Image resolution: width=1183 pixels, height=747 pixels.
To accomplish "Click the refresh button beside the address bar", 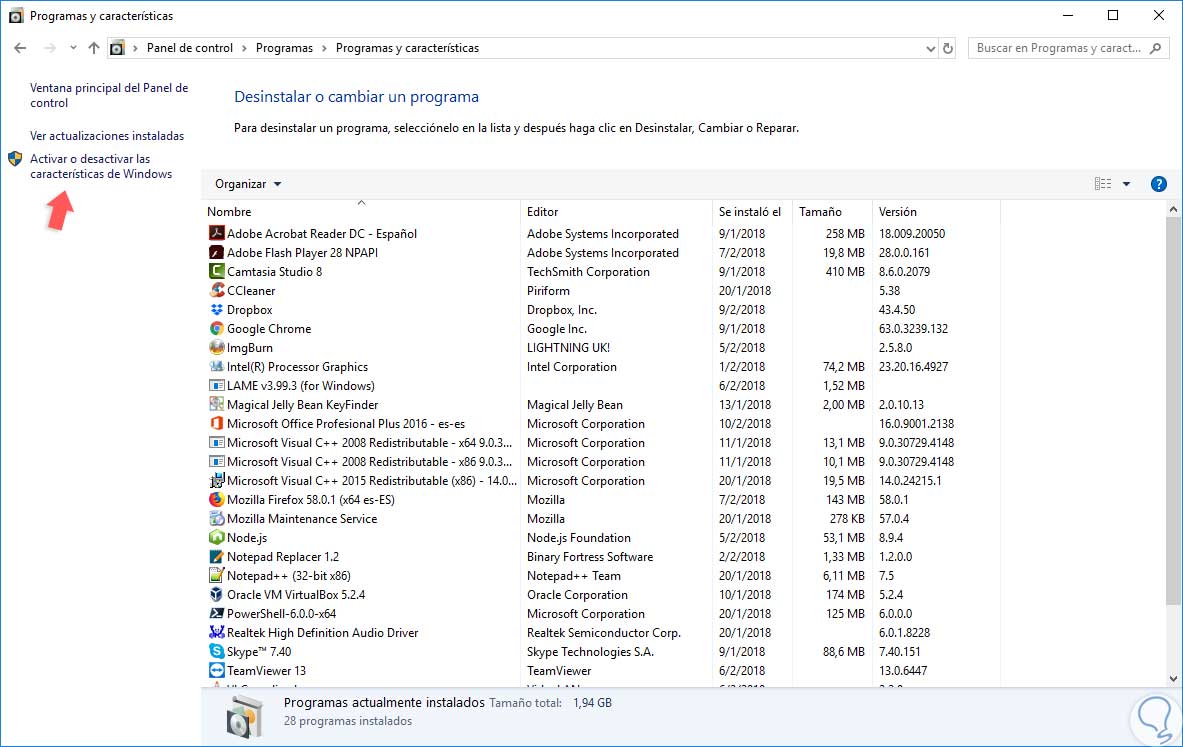I will pyautogui.click(x=948, y=48).
